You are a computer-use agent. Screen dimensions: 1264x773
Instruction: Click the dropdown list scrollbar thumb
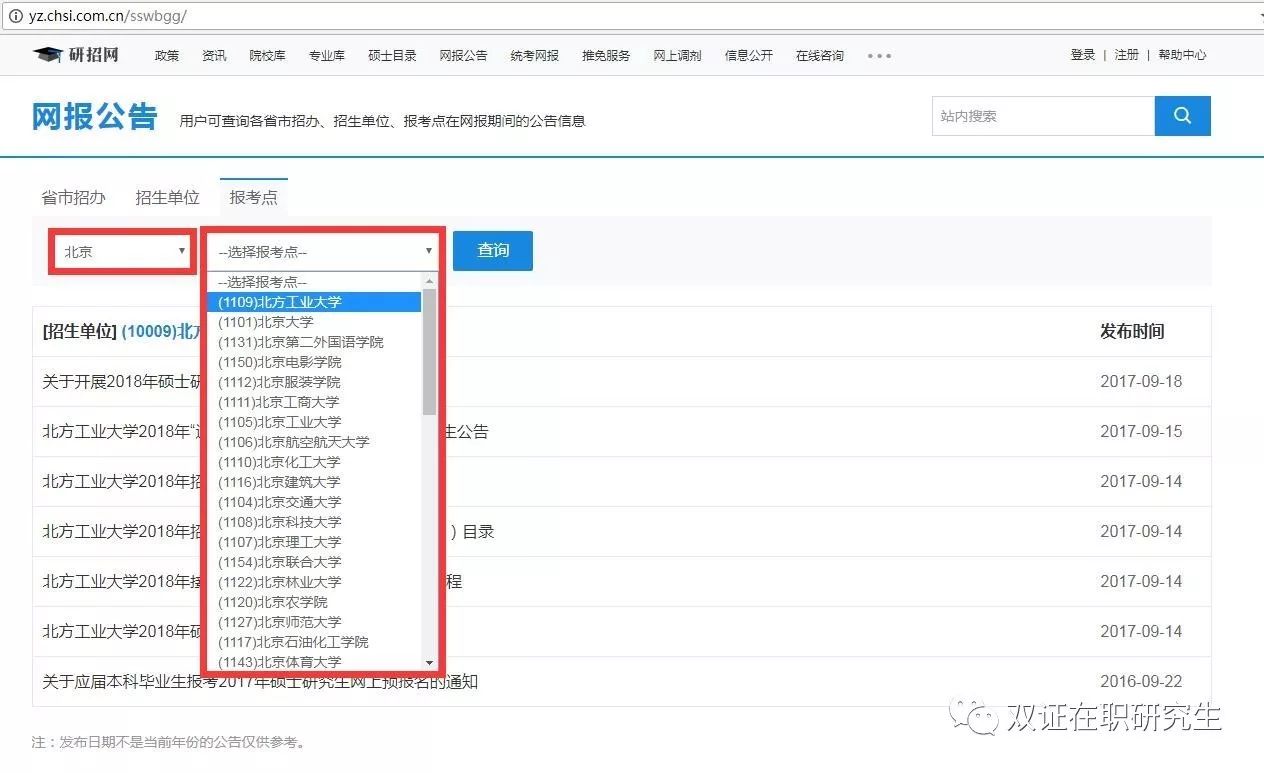(x=429, y=352)
